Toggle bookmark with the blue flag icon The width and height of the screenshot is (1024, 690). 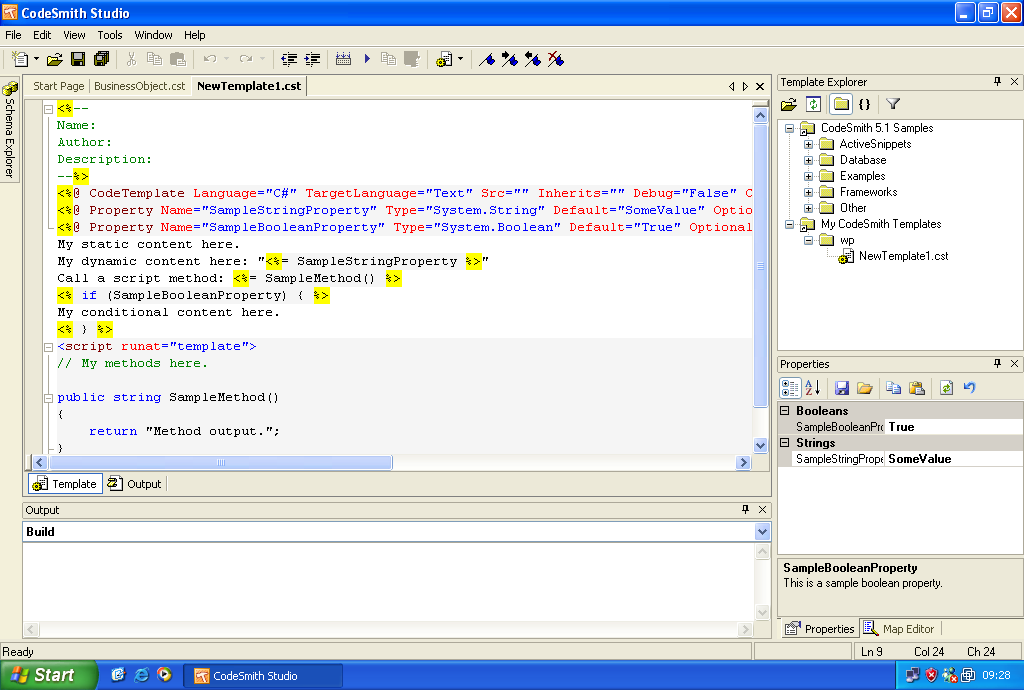(x=487, y=59)
